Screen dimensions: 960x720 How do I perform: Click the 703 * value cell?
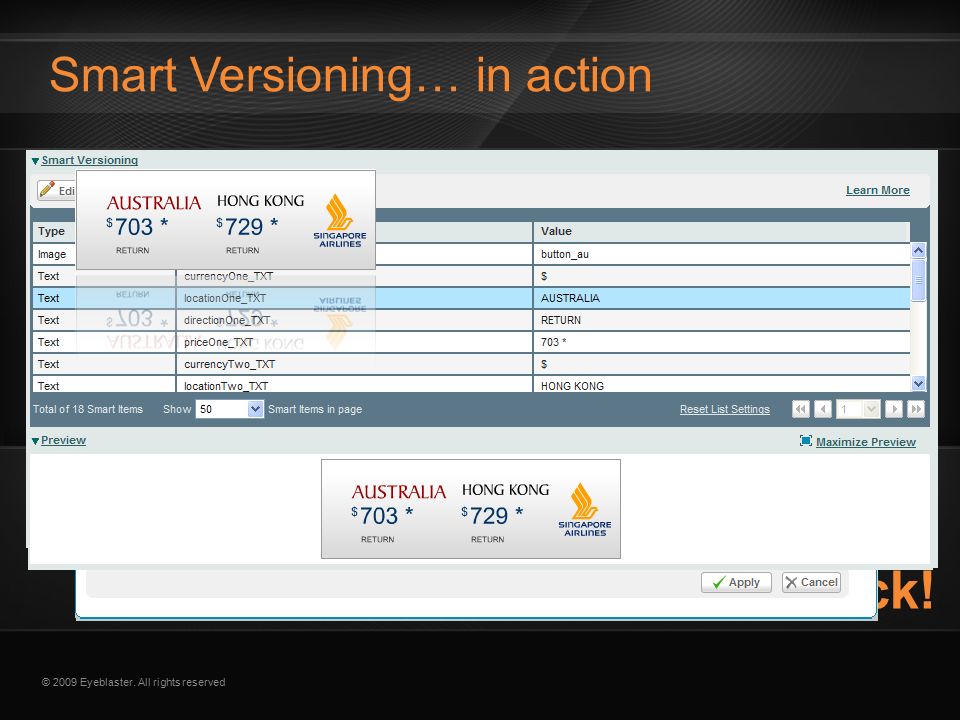[x=721, y=342]
